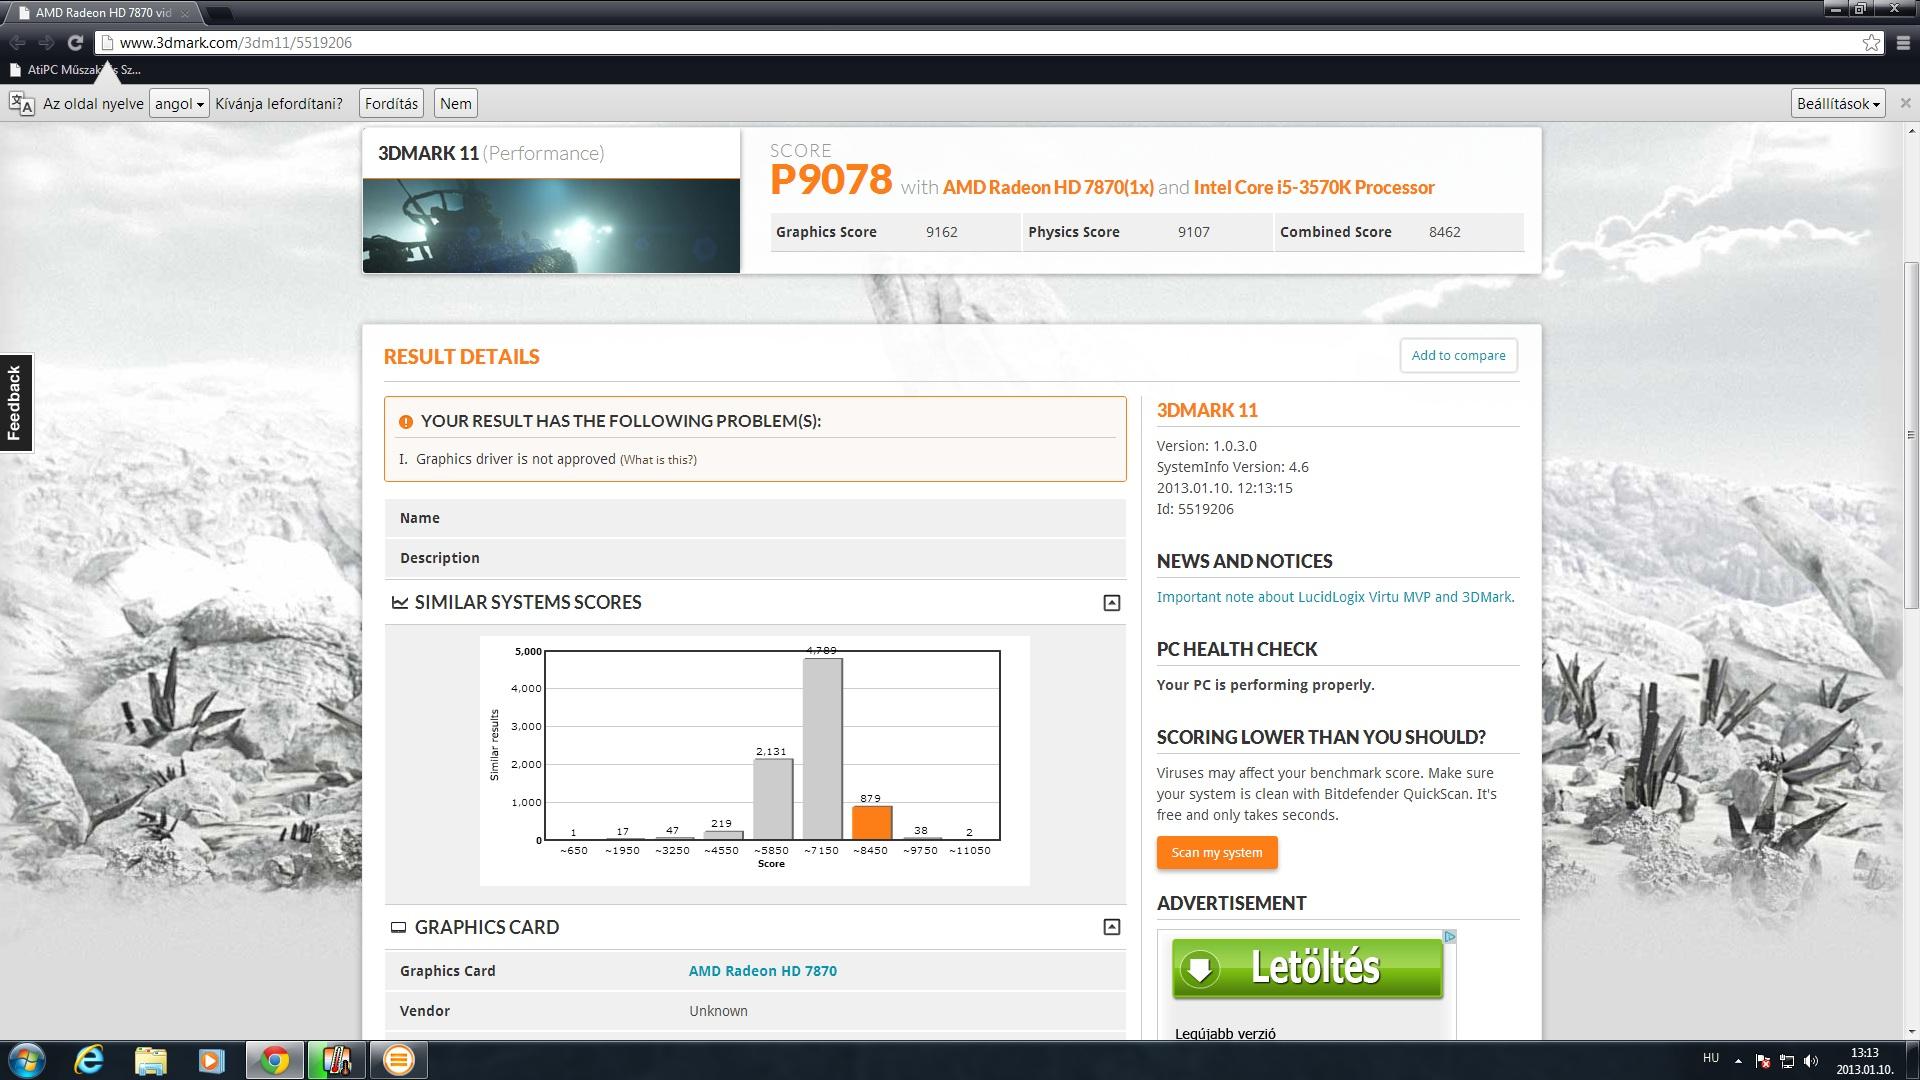Click the ~7150 bar labeled 4,789
Image resolution: width=1920 pixels, height=1080 pixels.
pos(822,748)
